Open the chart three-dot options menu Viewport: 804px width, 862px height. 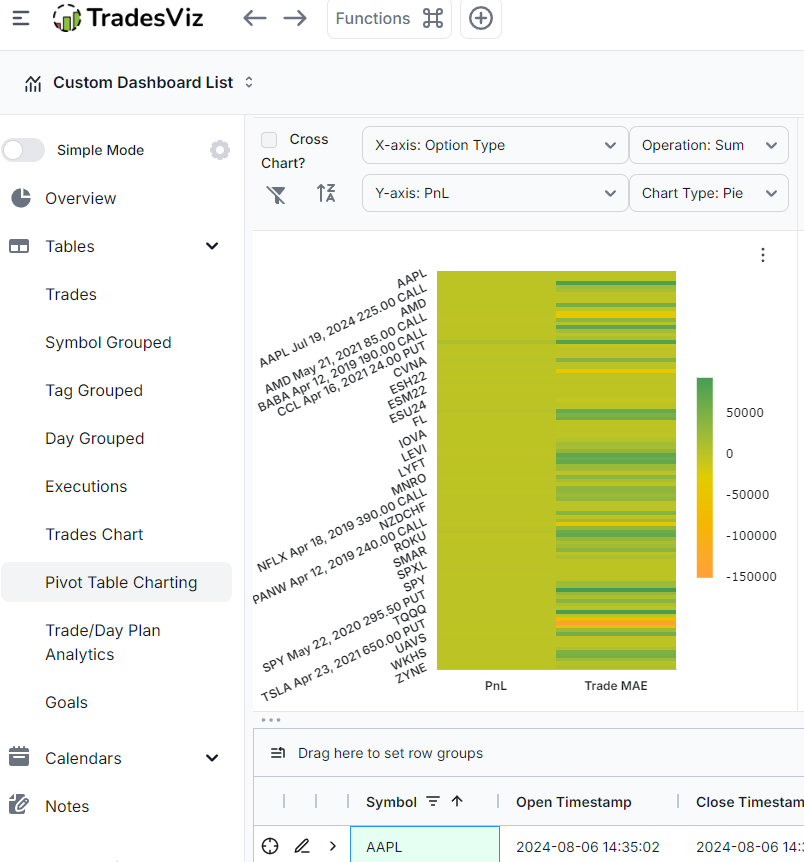coord(763,255)
